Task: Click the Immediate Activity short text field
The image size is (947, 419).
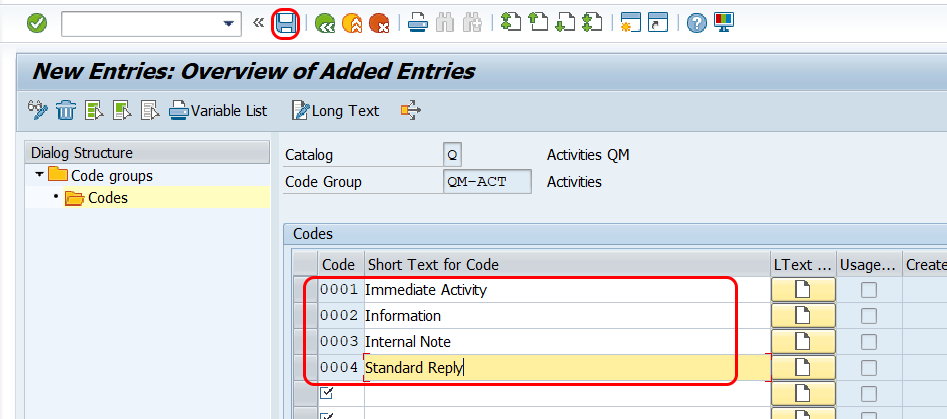Action: 567,290
